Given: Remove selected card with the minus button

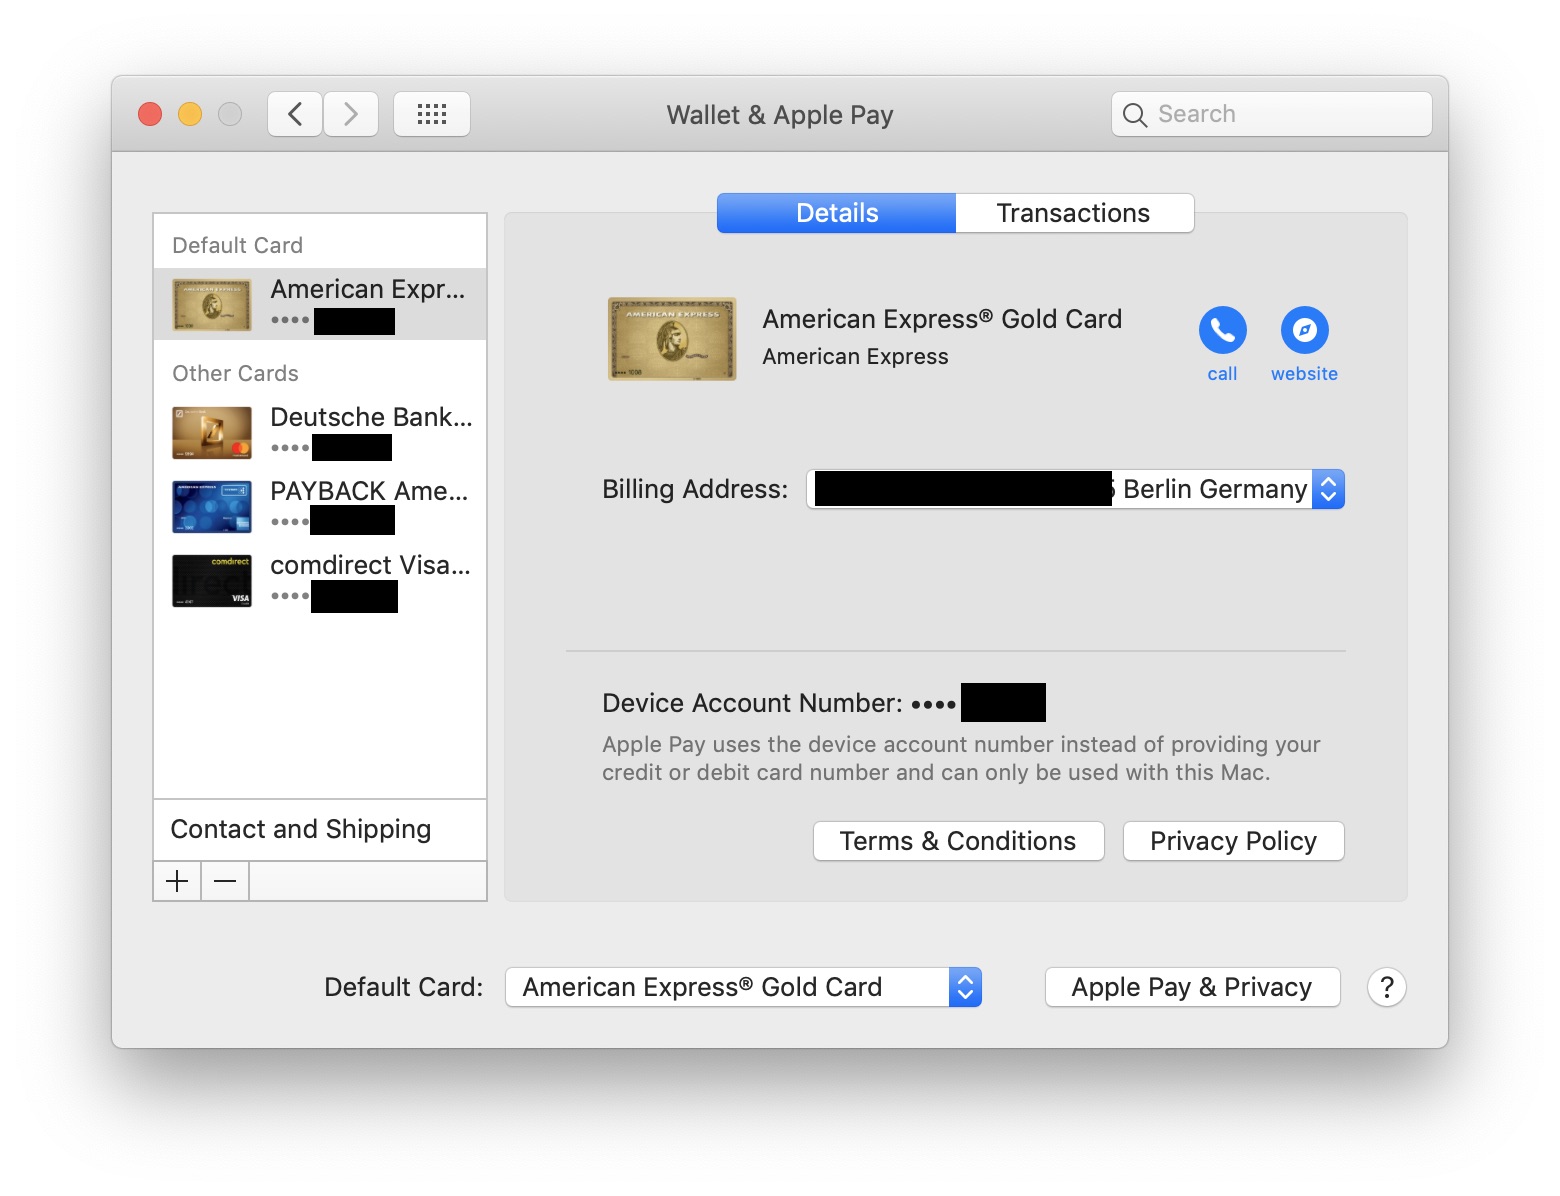Looking at the screenshot, I should click(x=225, y=881).
